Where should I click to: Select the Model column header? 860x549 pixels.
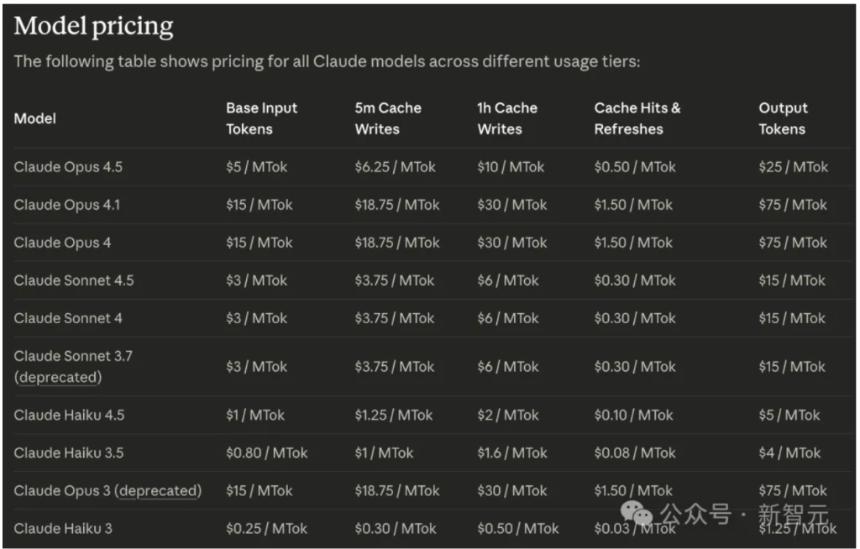(35, 118)
